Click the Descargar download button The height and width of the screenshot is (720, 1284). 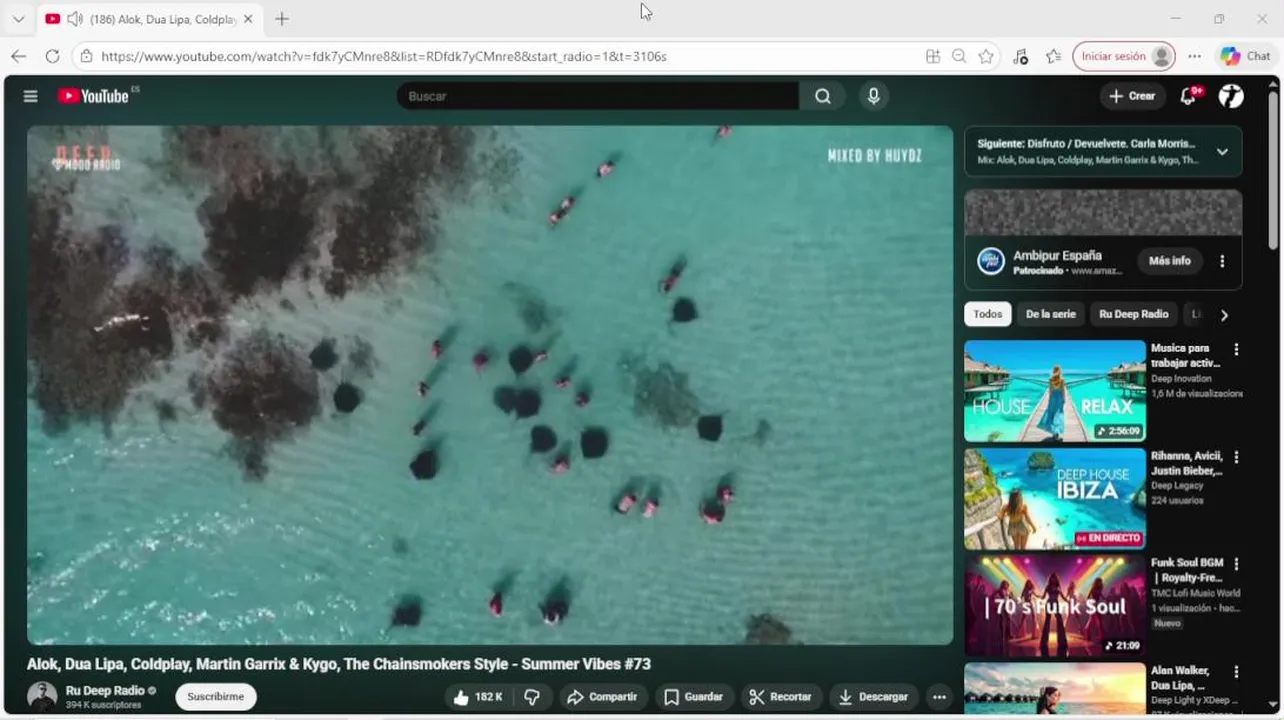coord(874,697)
